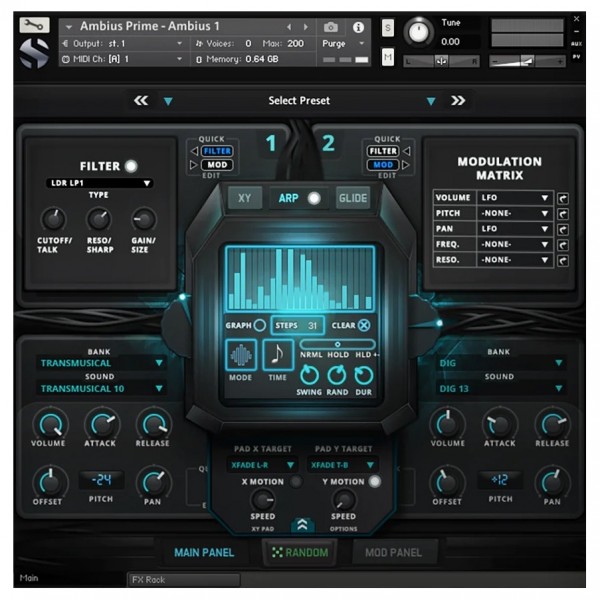The width and height of the screenshot is (600, 600).
Task: Open the TRANSMUSICAL bank dropdown
Action: 101,363
